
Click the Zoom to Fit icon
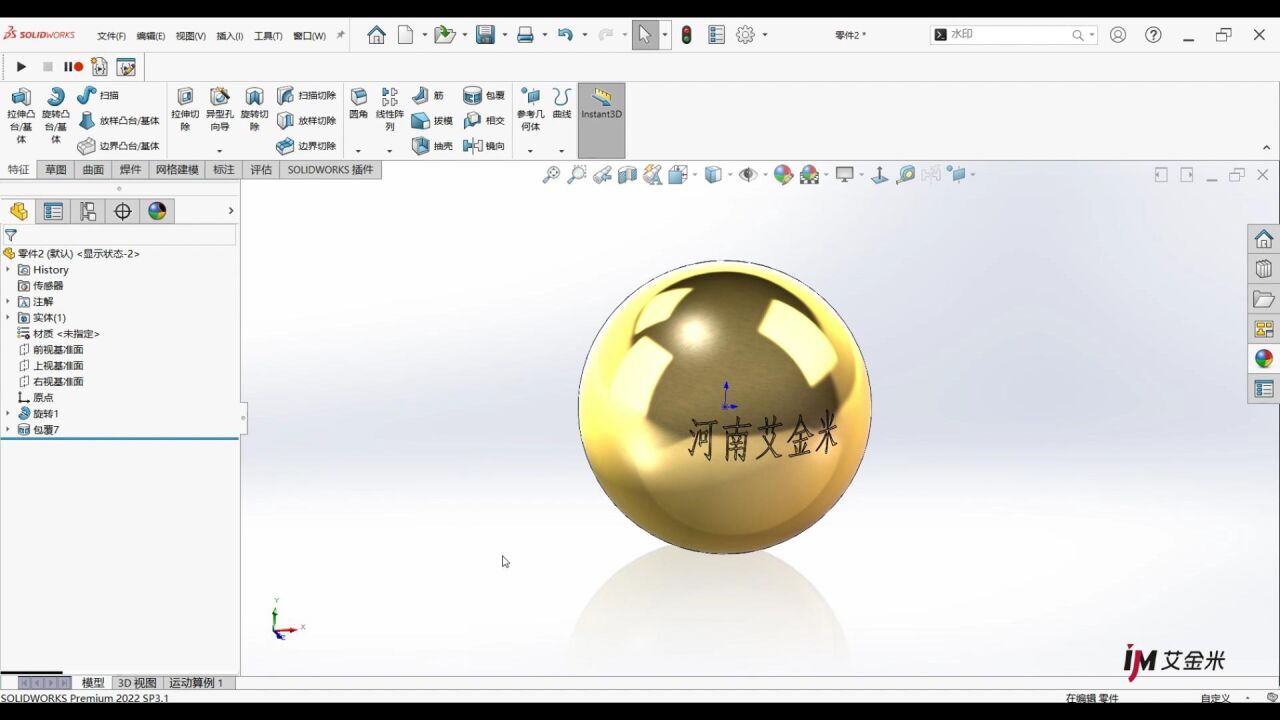pyautogui.click(x=551, y=175)
